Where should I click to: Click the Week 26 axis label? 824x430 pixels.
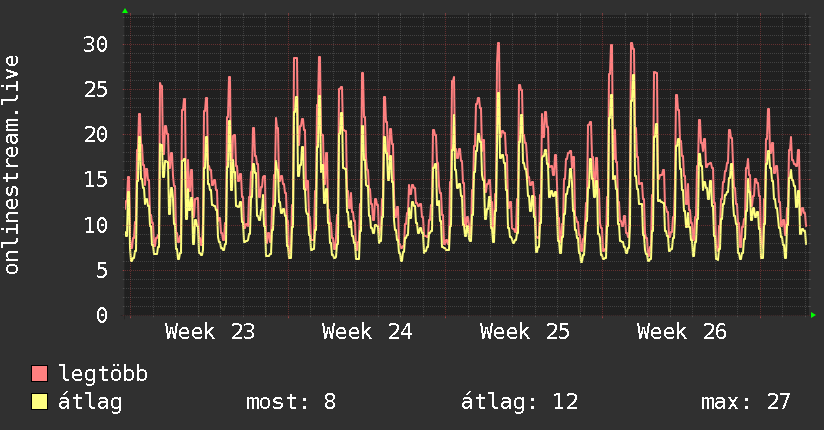point(682,332)
